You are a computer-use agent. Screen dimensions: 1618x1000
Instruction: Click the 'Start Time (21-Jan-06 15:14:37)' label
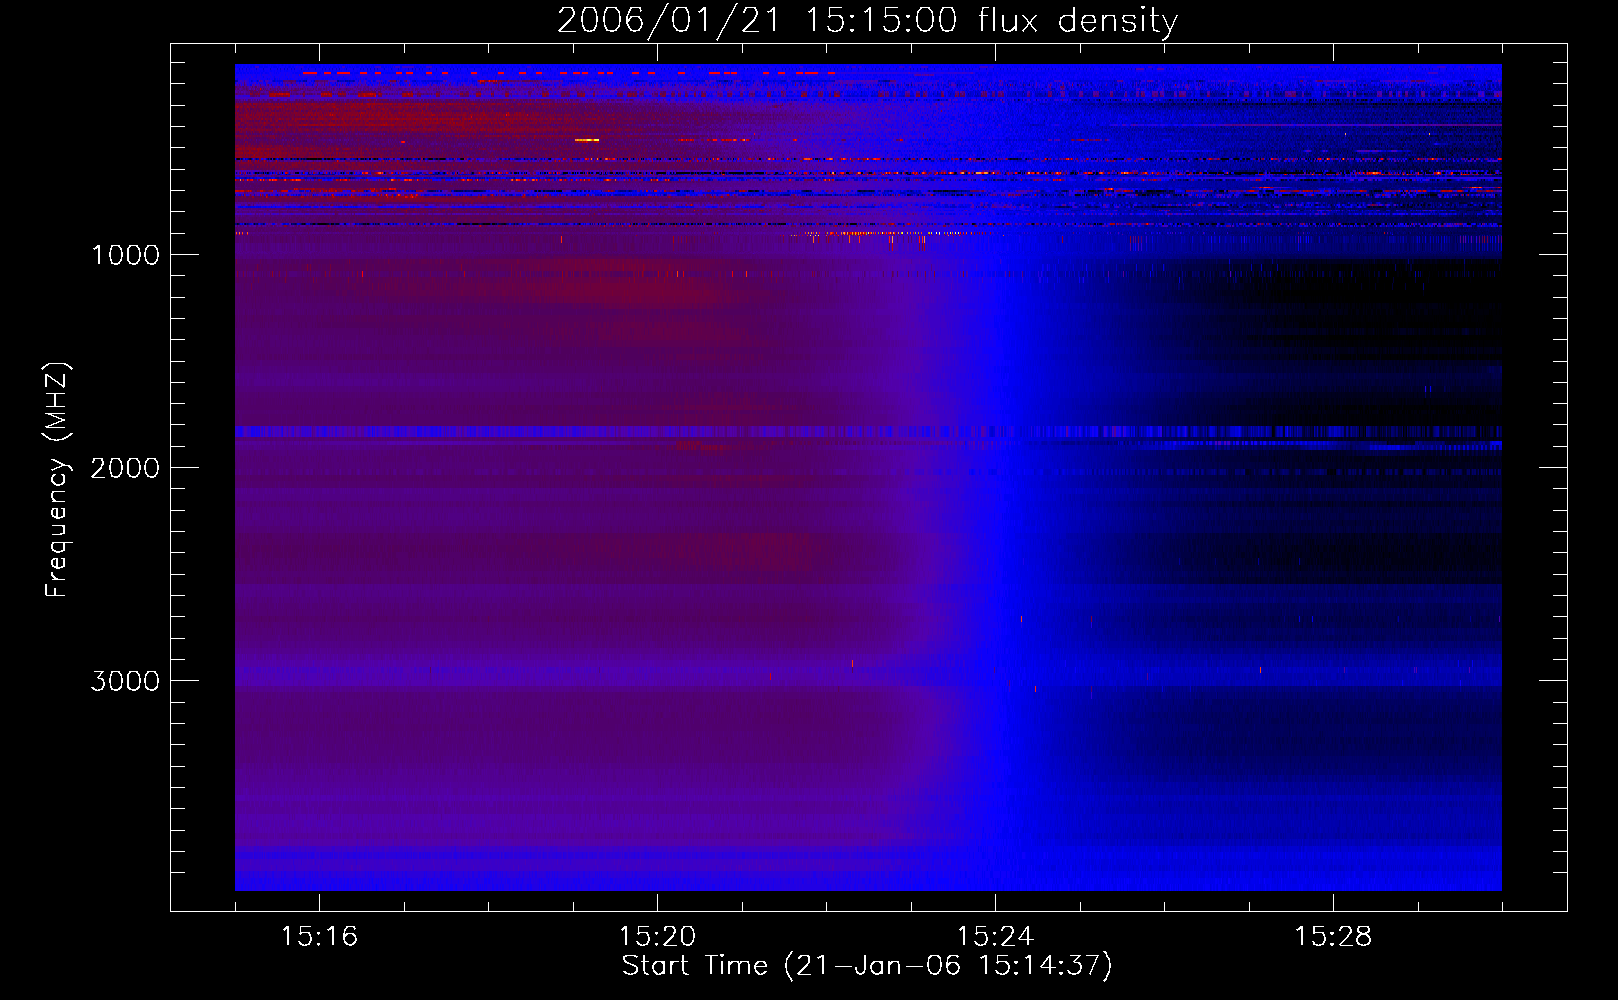(867, 966)
